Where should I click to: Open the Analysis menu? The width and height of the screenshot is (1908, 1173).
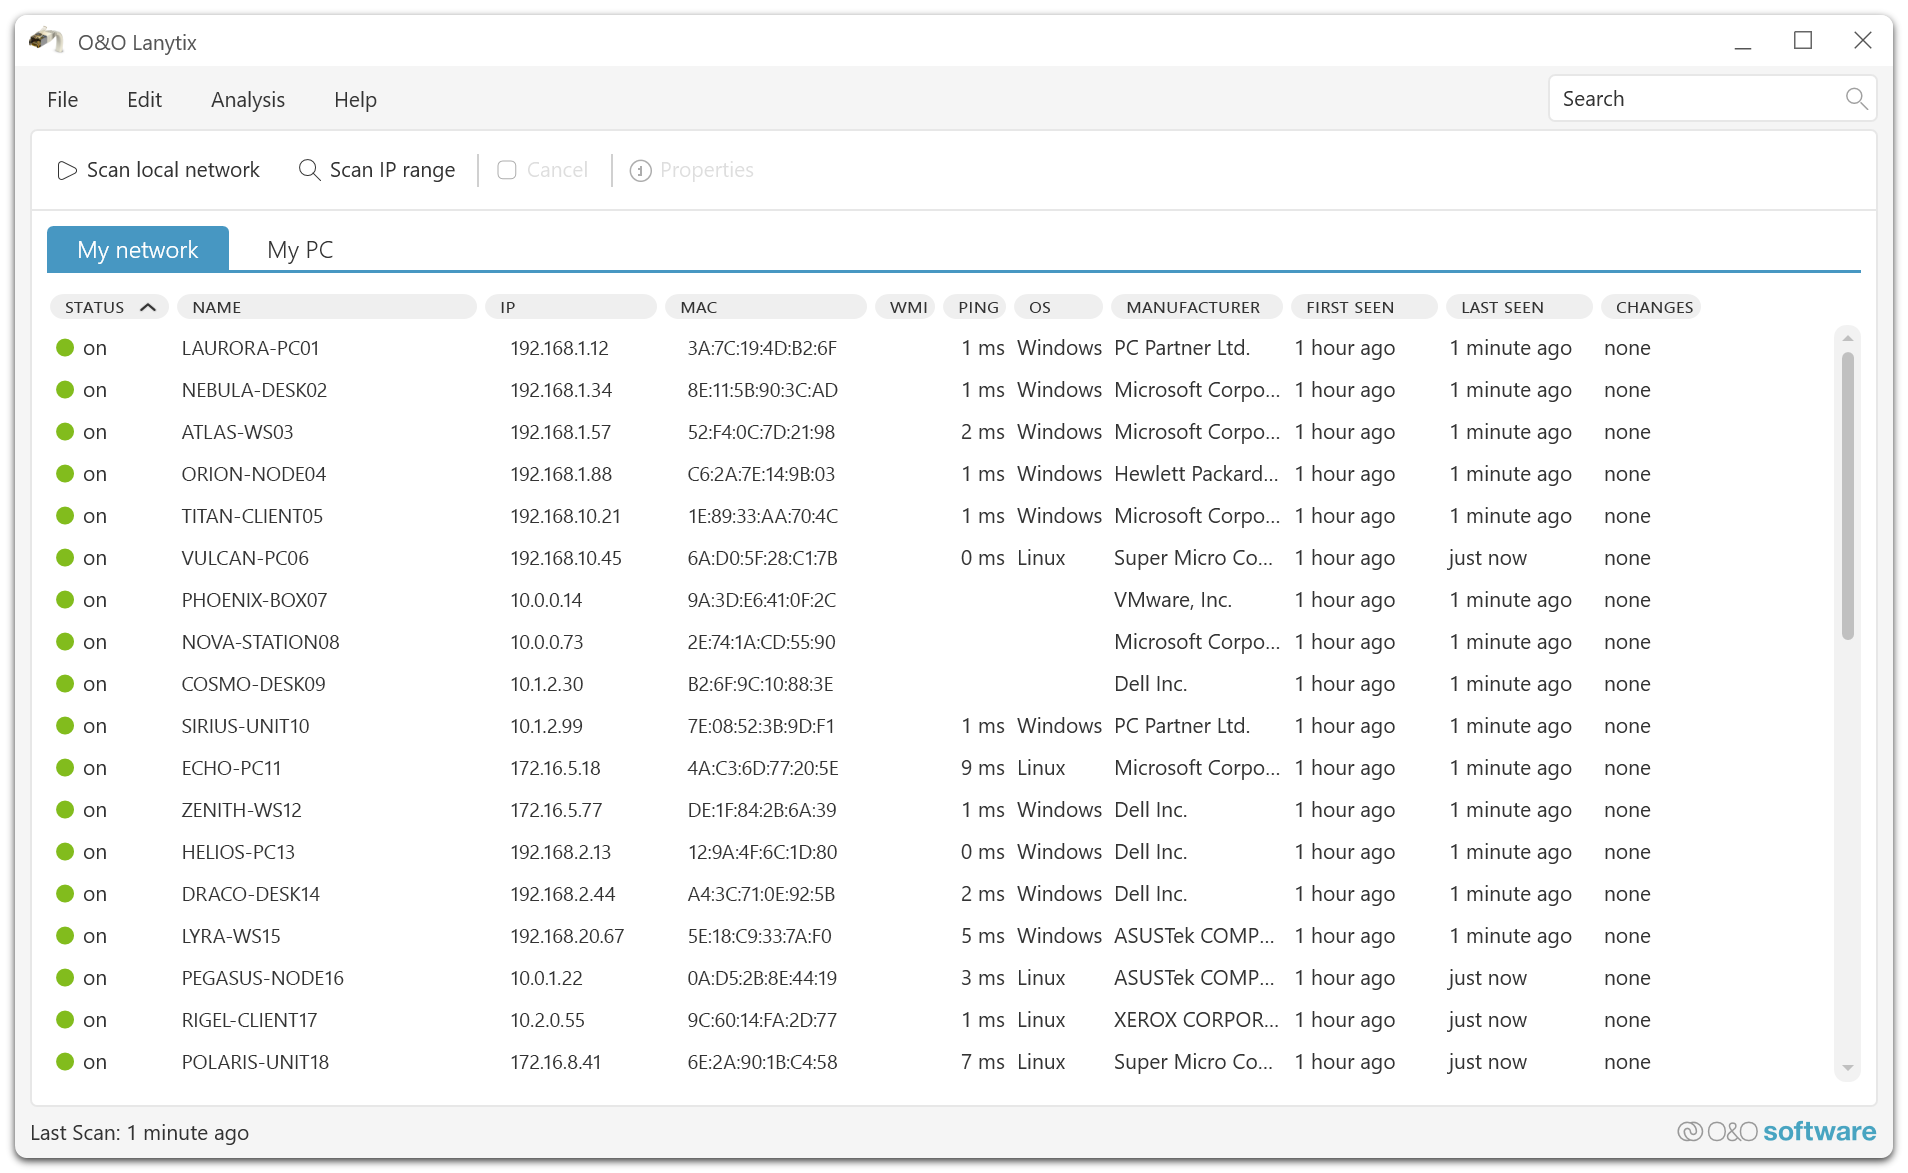click(x=247, y=100)
